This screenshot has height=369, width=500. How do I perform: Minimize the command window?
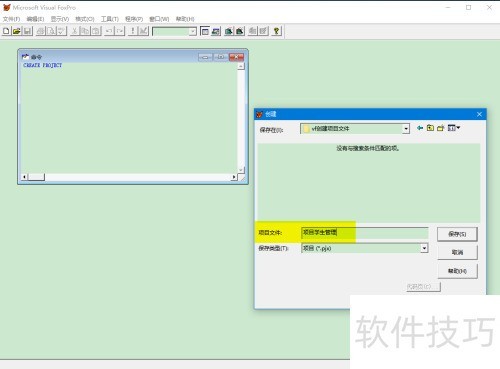click(205, 57)
